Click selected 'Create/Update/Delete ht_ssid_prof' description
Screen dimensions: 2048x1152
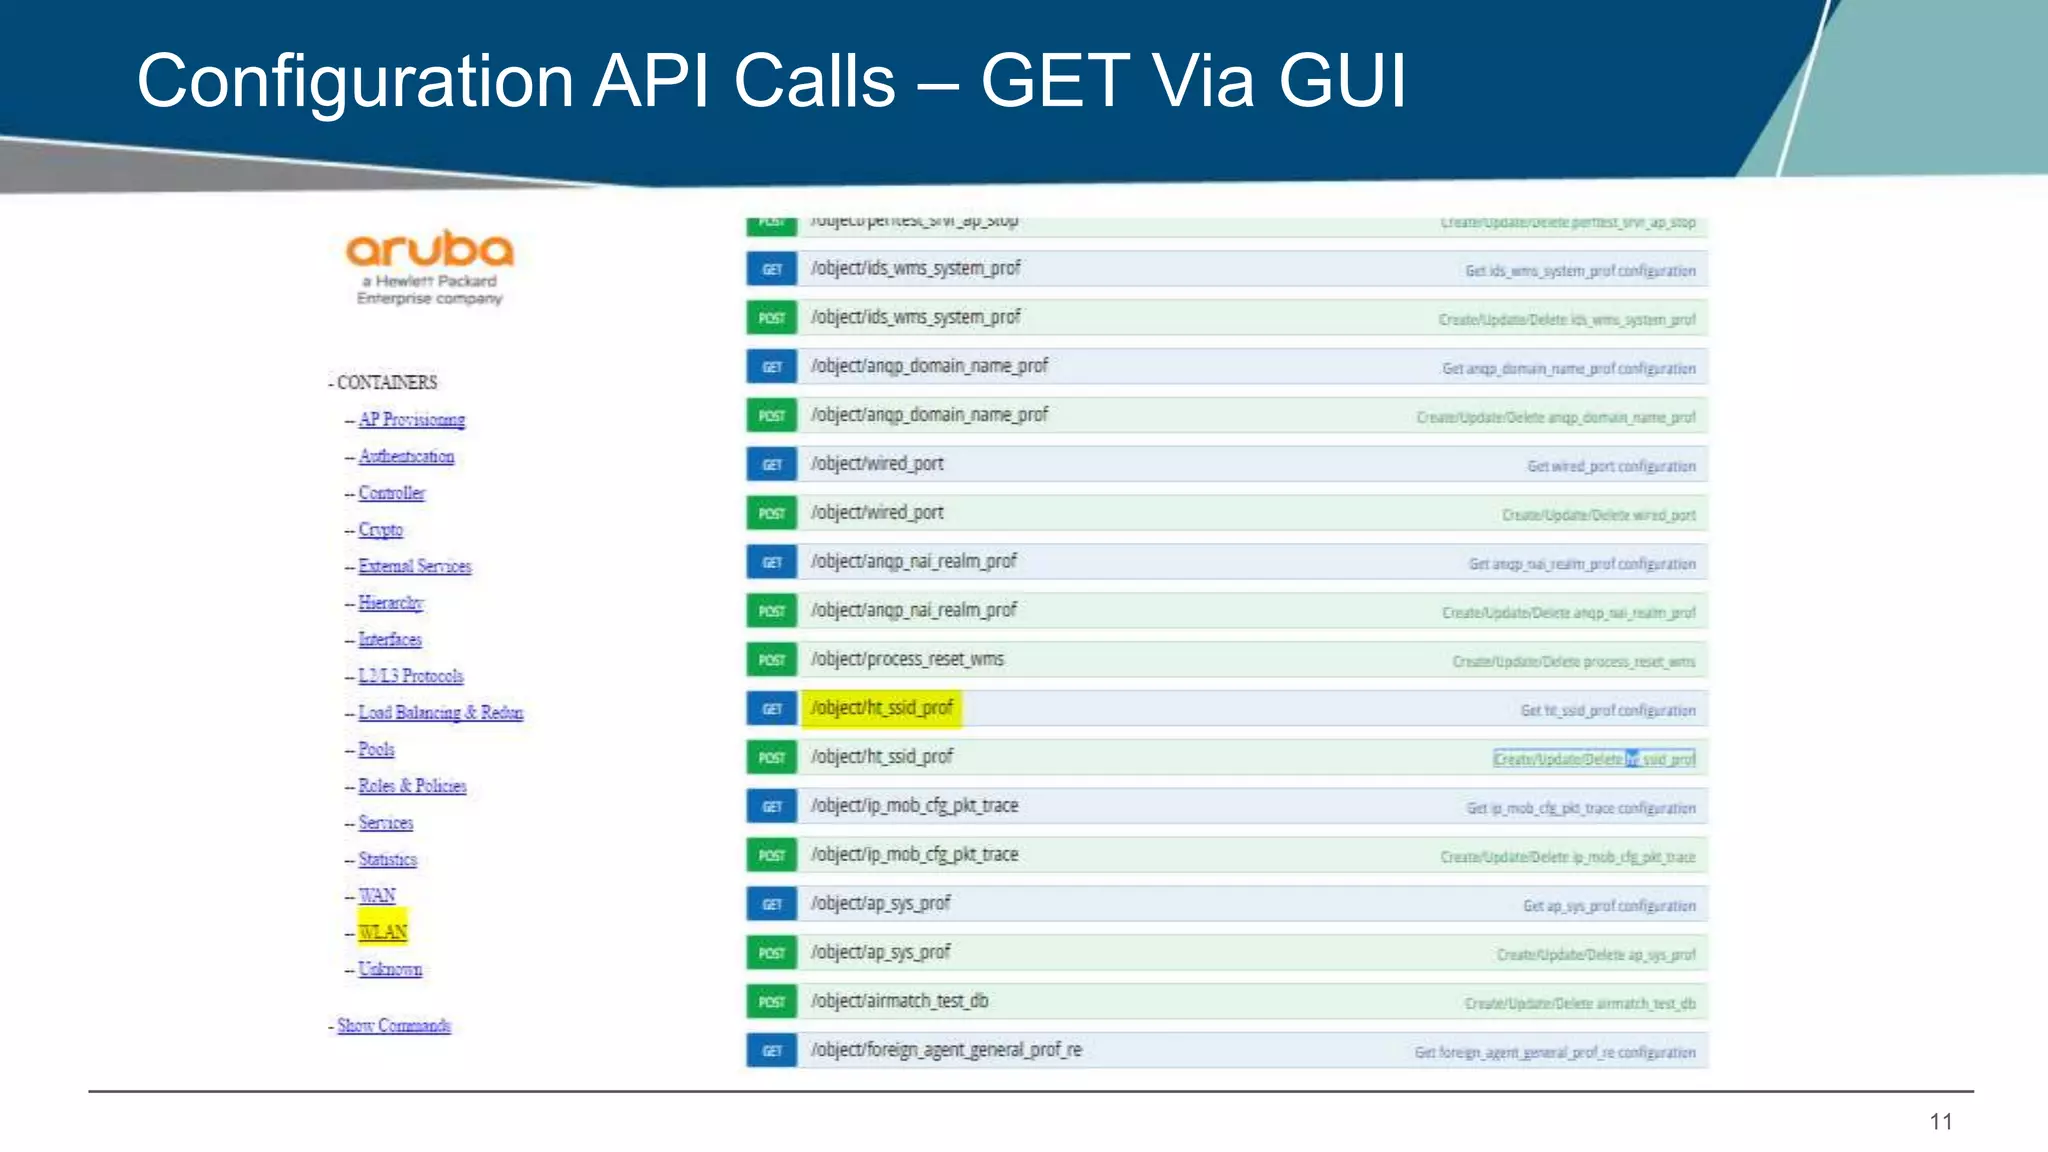1594,759
